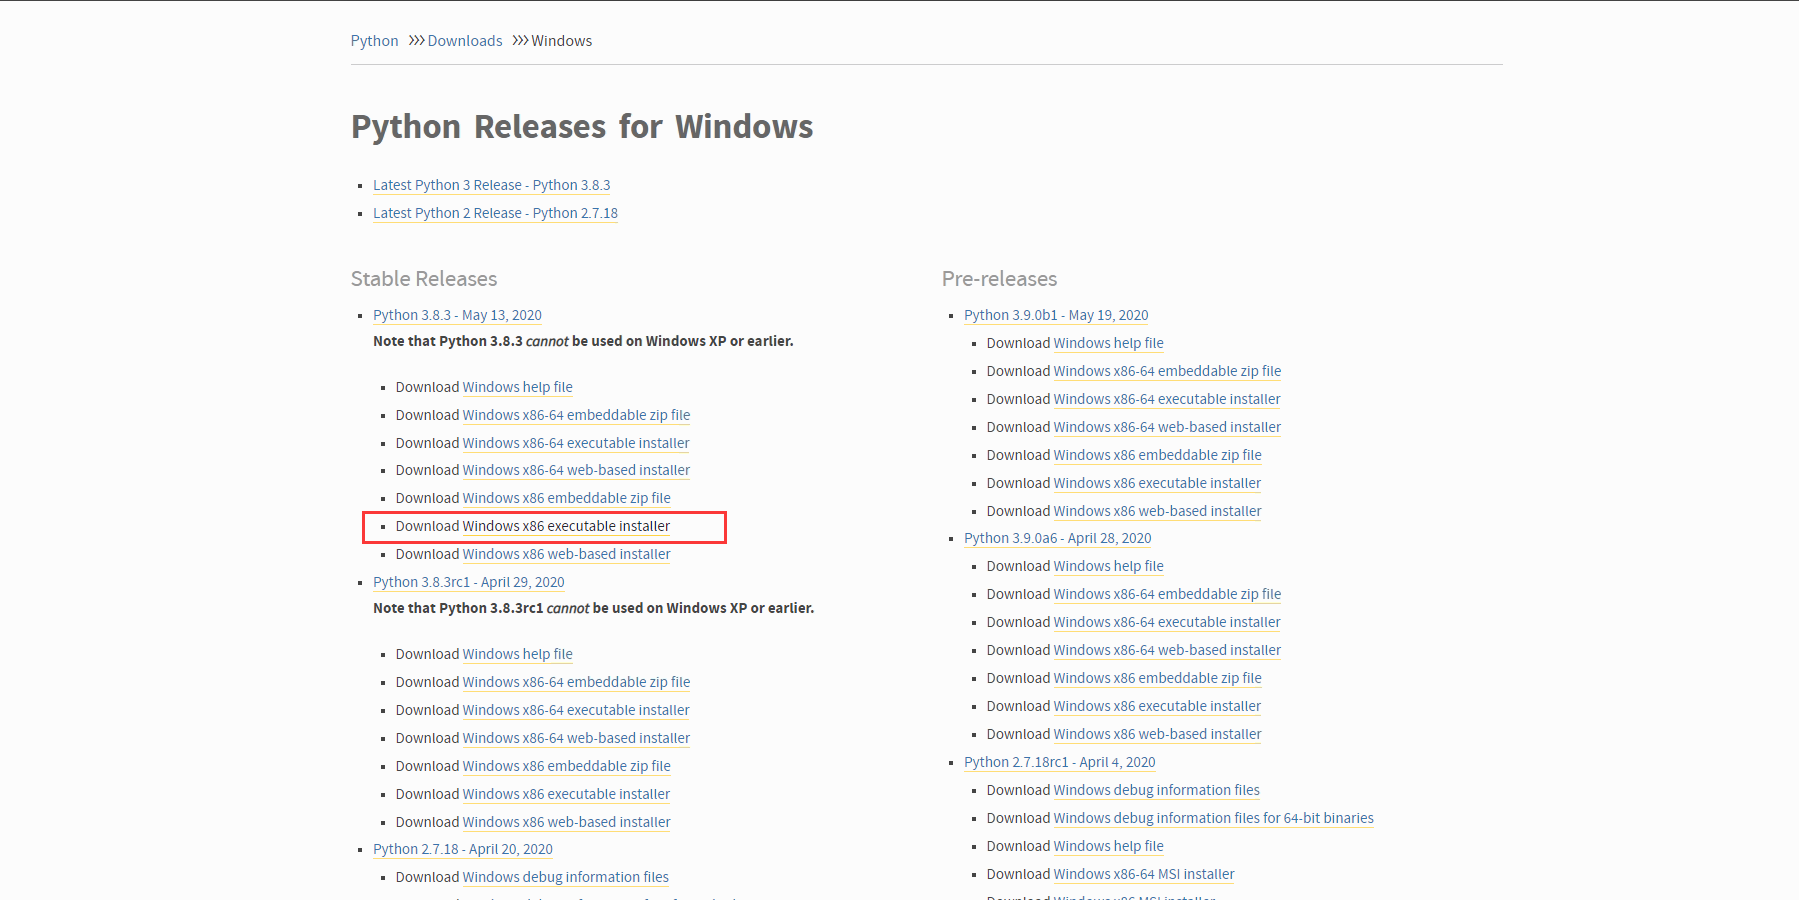This screenshot has height=900, width=1799.
Task: Click the 'Stable Releases' section heading
Action: (424, 279)
